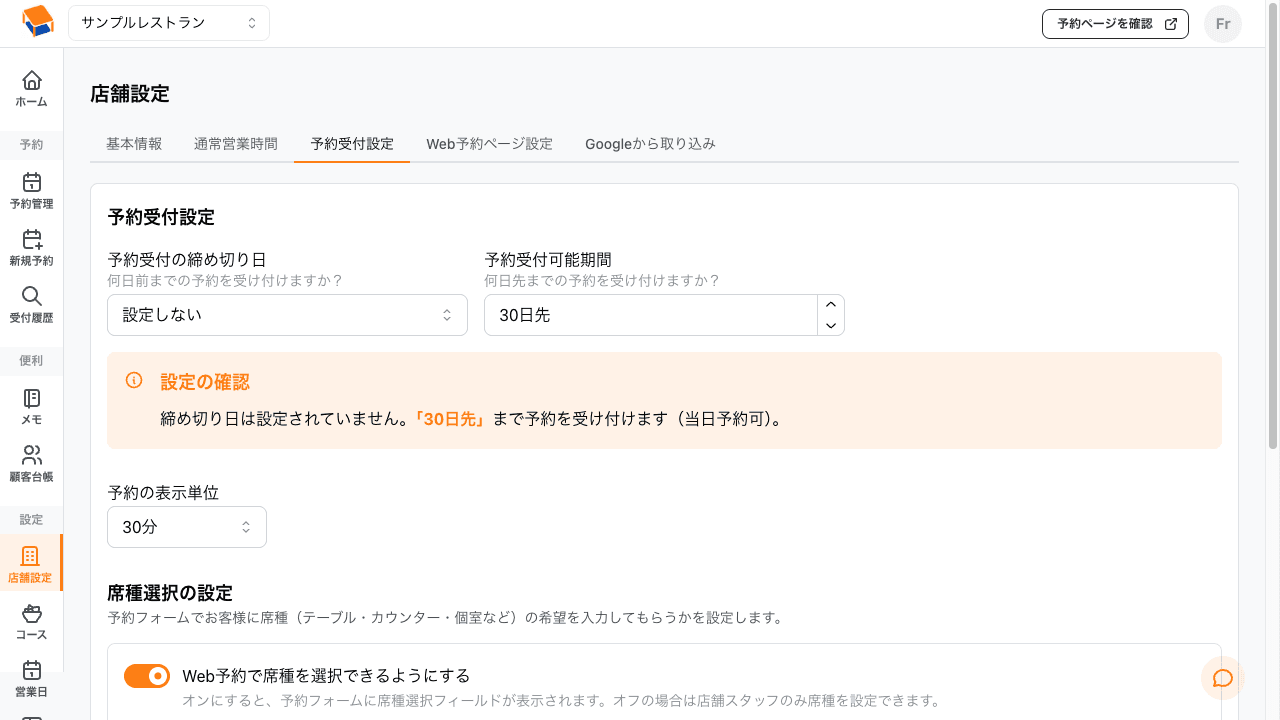Click the 予約ページを確認 button
Image resolution: width=1280 pixels, height=720 pixels.
1115,23
